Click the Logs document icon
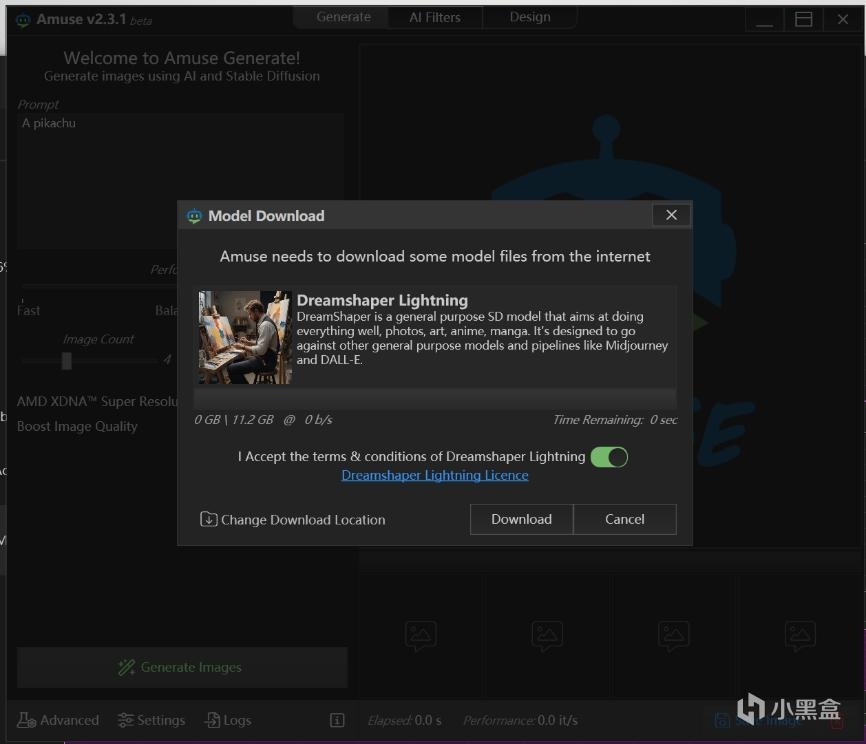The height and width of the screenshot is (744, 866). tap(212, 720)
